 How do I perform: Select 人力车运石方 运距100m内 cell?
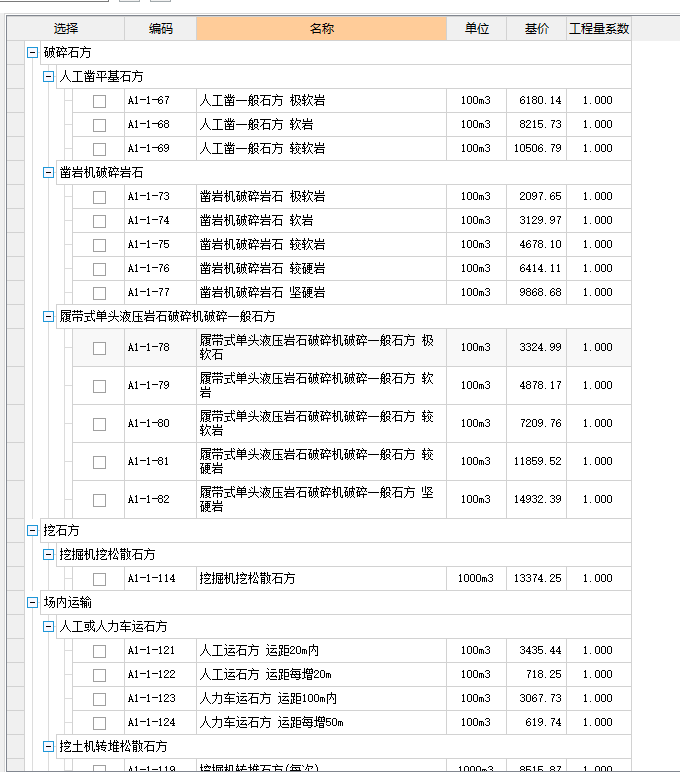(322, 698)
